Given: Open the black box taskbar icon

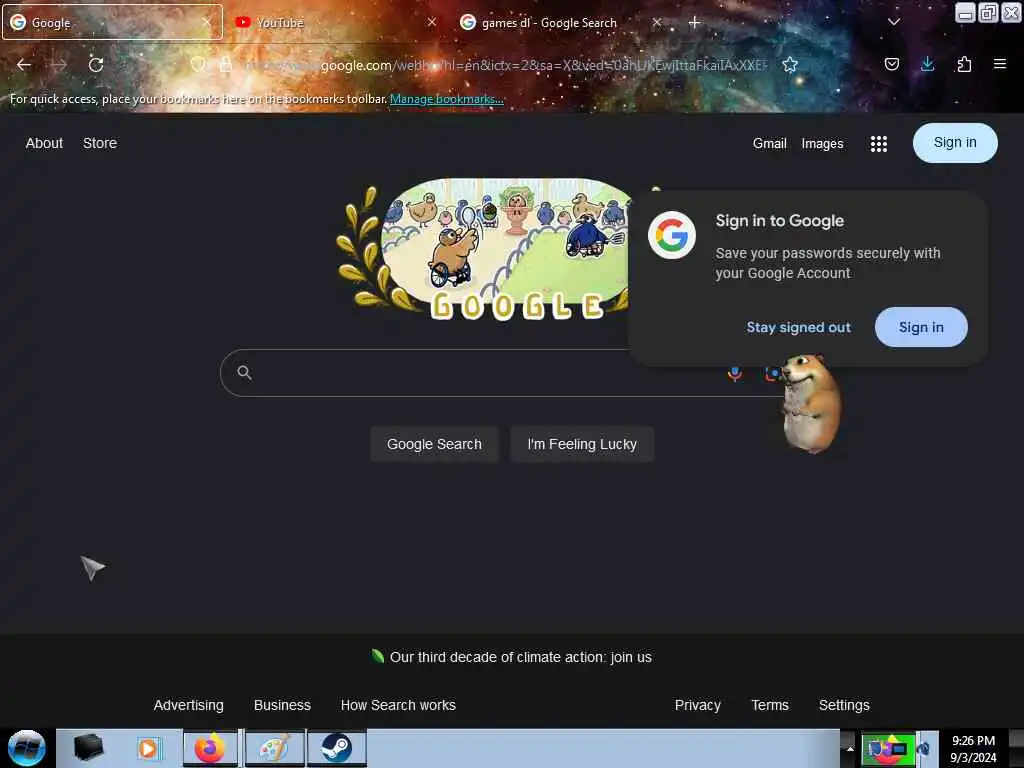Looking at the screenshot, I should [88, 748].
